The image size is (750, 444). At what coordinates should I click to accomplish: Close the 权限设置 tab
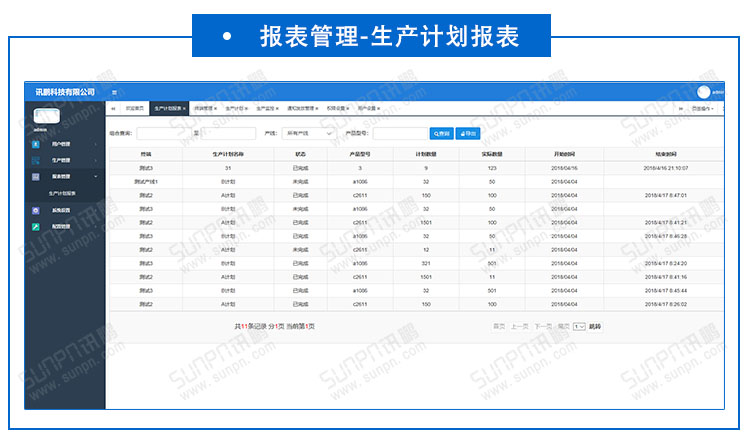click(x=348, y=109)
